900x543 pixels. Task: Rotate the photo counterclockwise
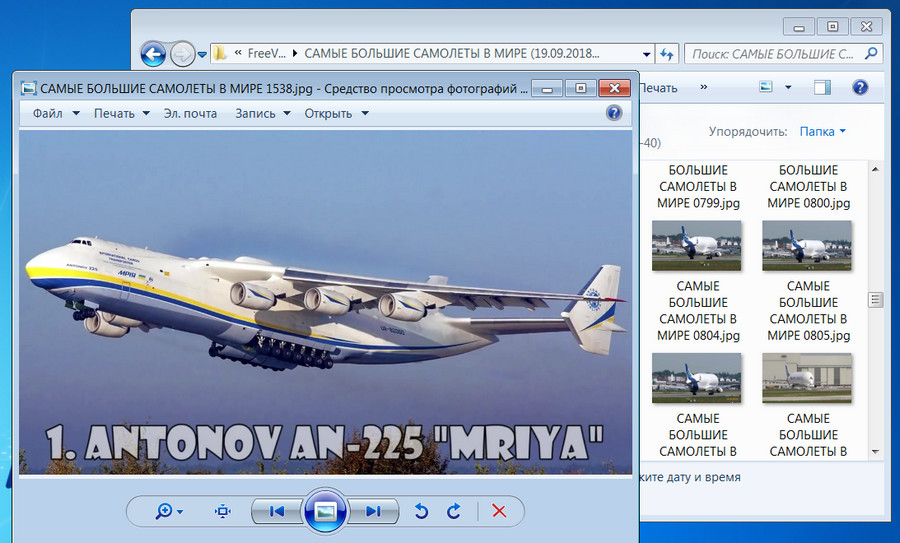coord(421,511)
